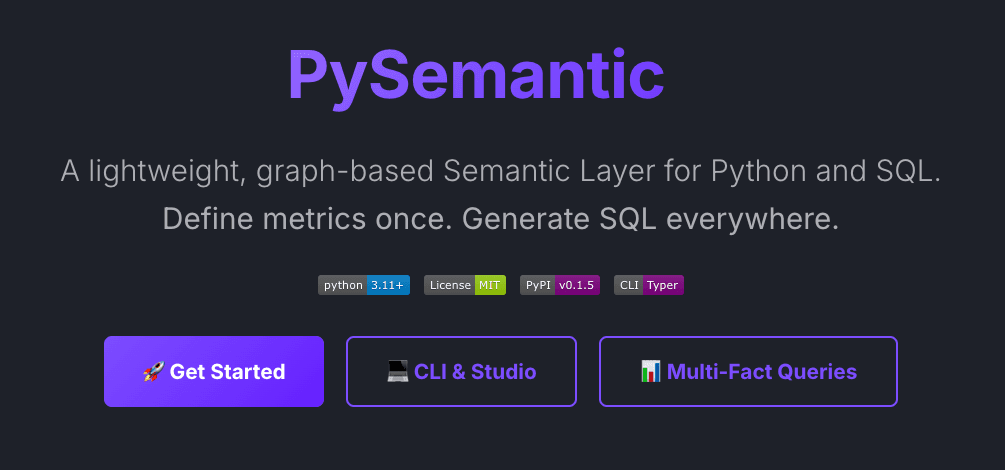1005x470 pixels.
Task: Open the Multi-Fact Queries page
Action: (x=749, y=371)
